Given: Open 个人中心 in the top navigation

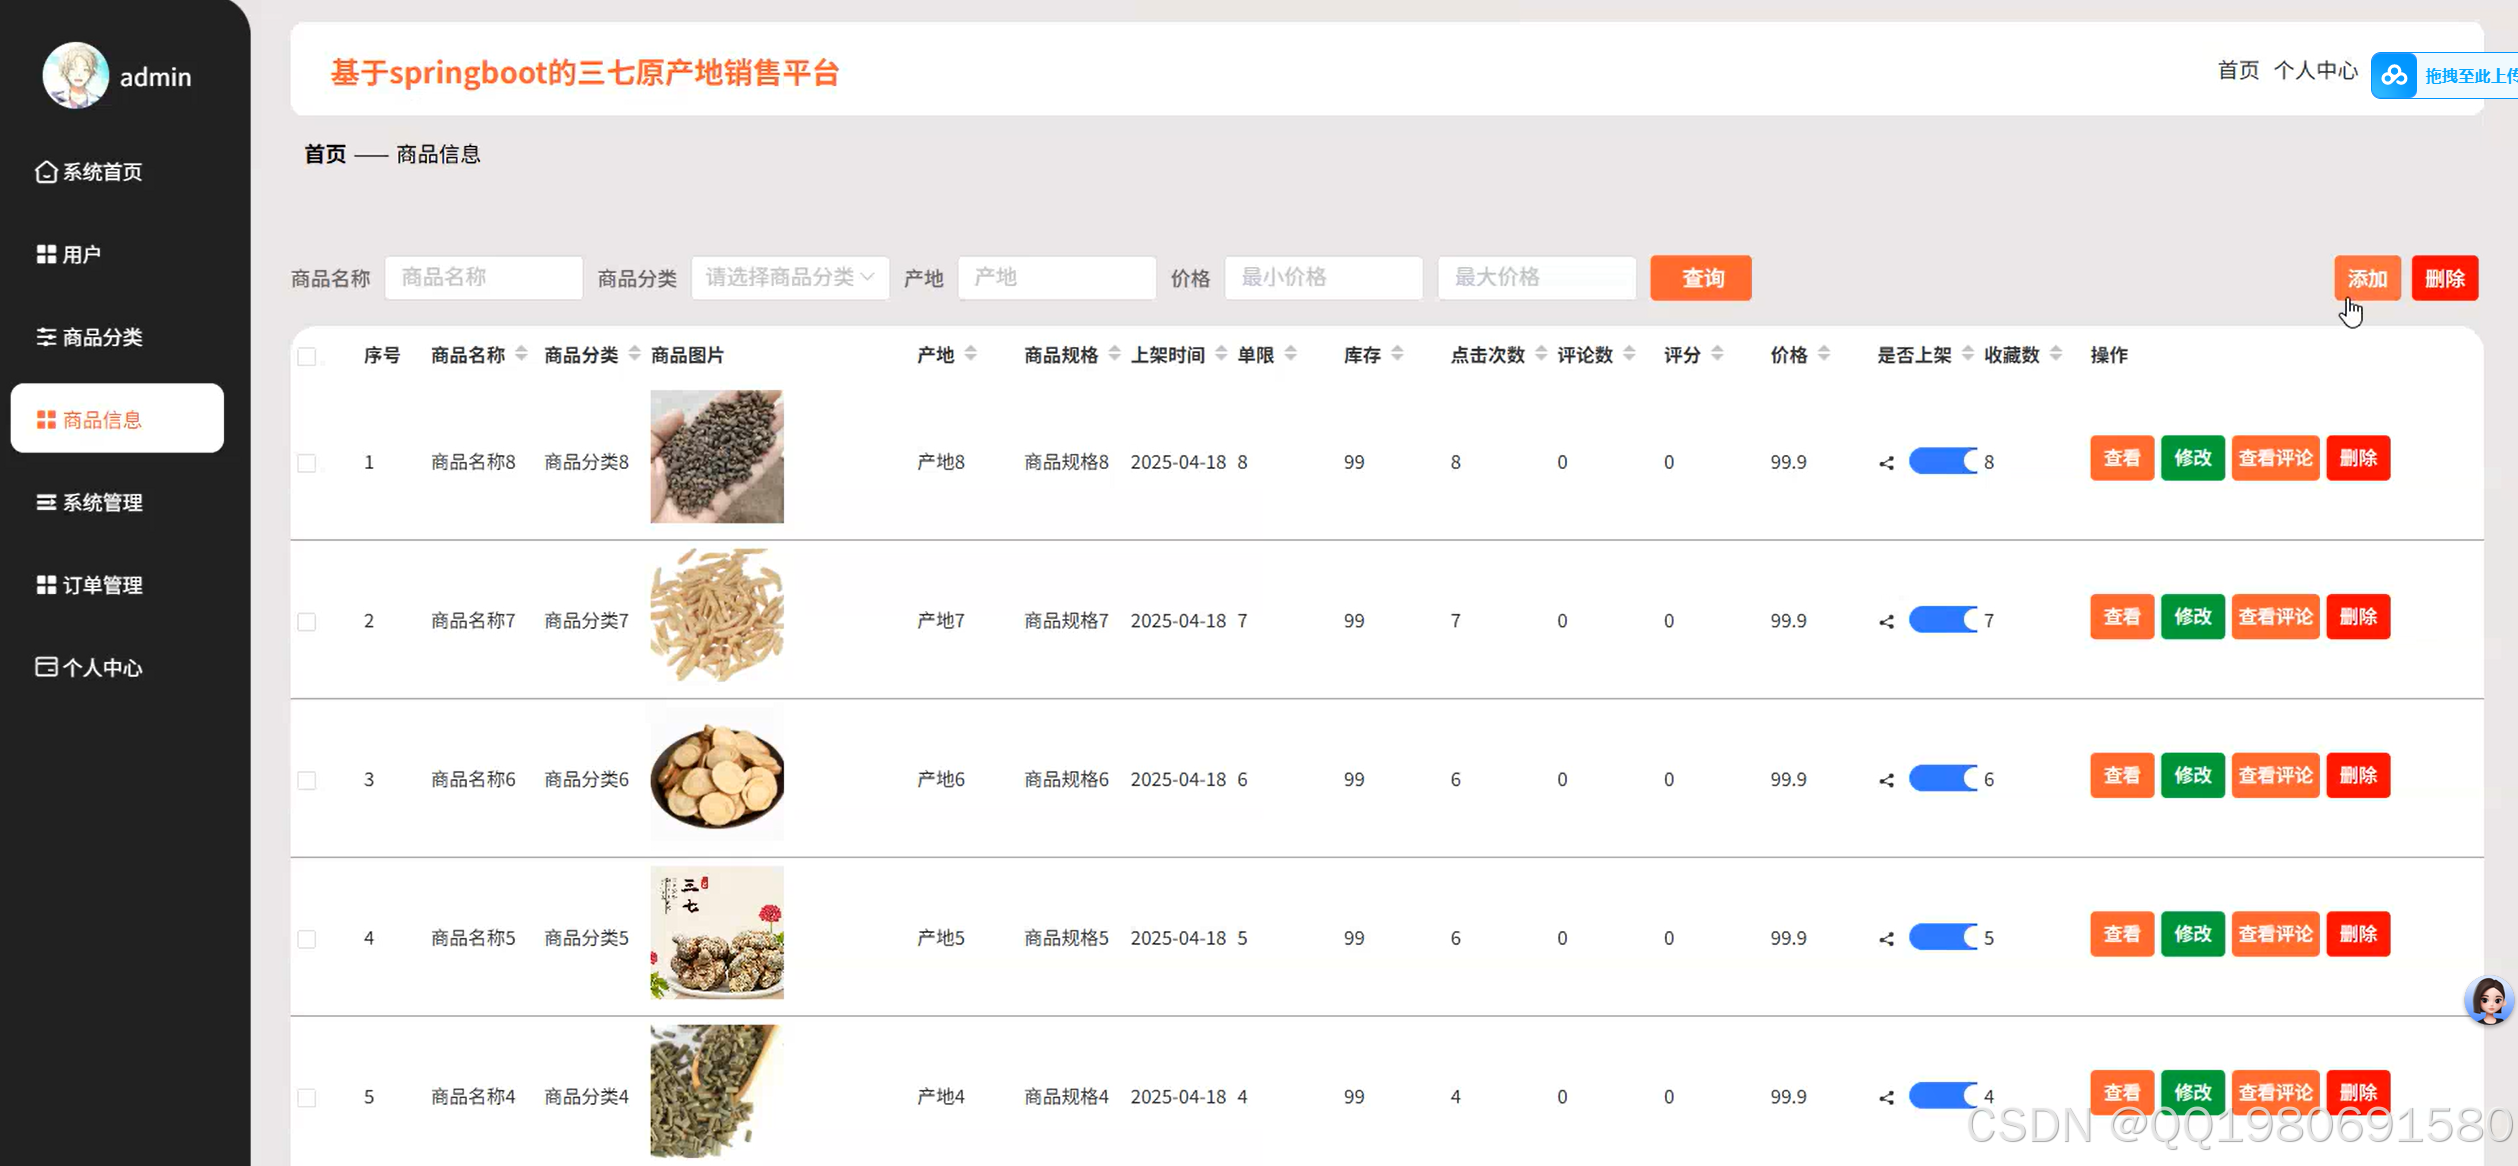Looking at the screenshot, I should coord(2316,71).
